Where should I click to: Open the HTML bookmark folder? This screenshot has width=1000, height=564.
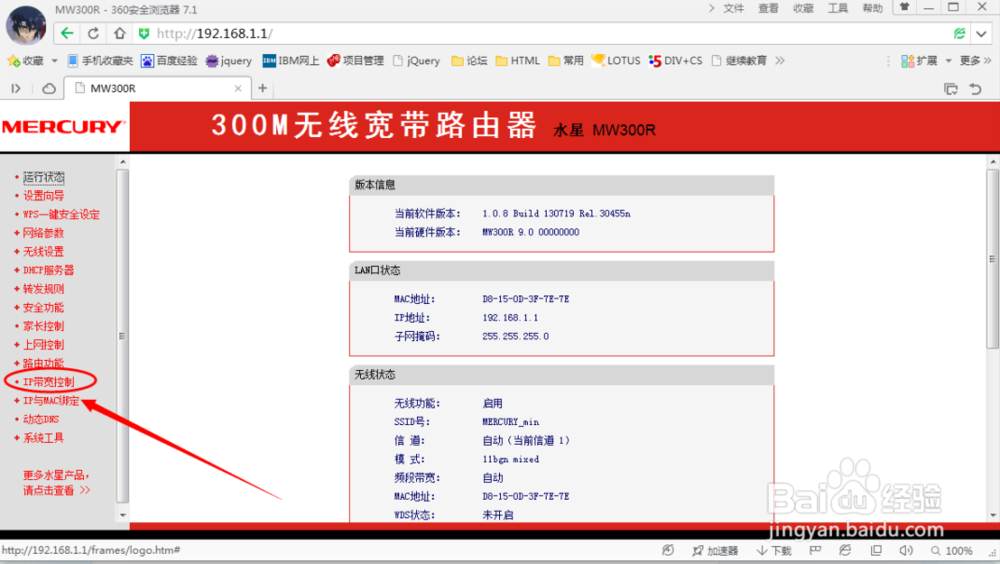point(517,61)
